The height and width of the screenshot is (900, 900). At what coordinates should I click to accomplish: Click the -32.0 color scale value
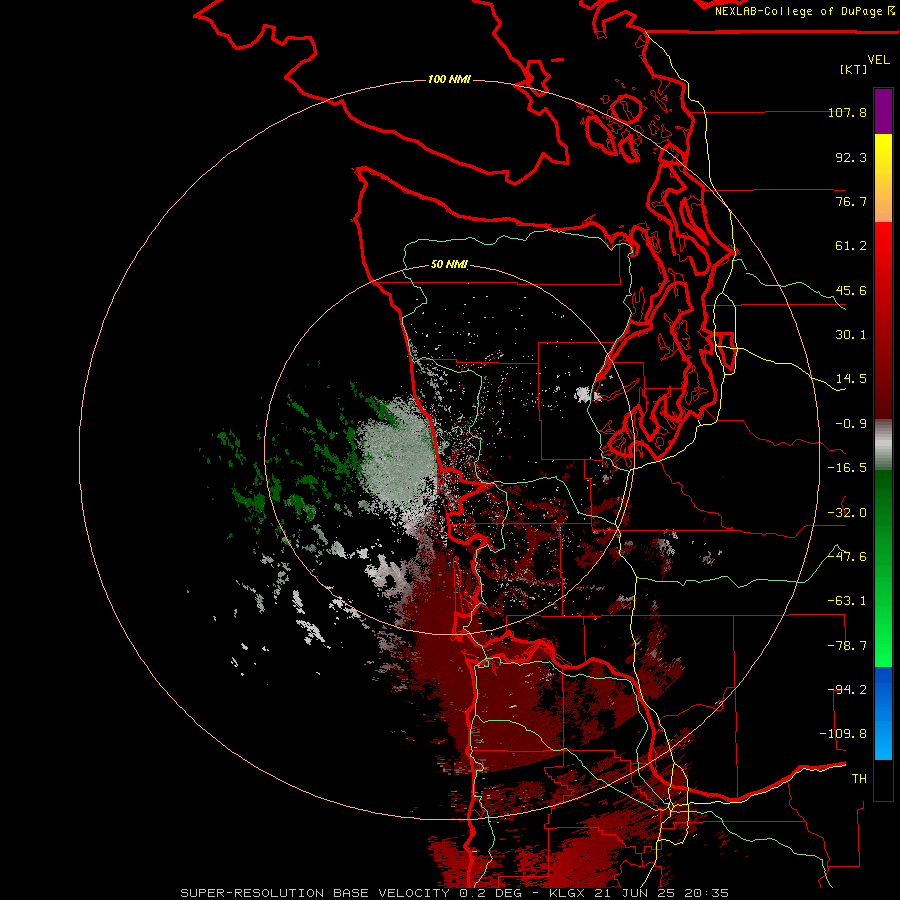pos(847,513)
